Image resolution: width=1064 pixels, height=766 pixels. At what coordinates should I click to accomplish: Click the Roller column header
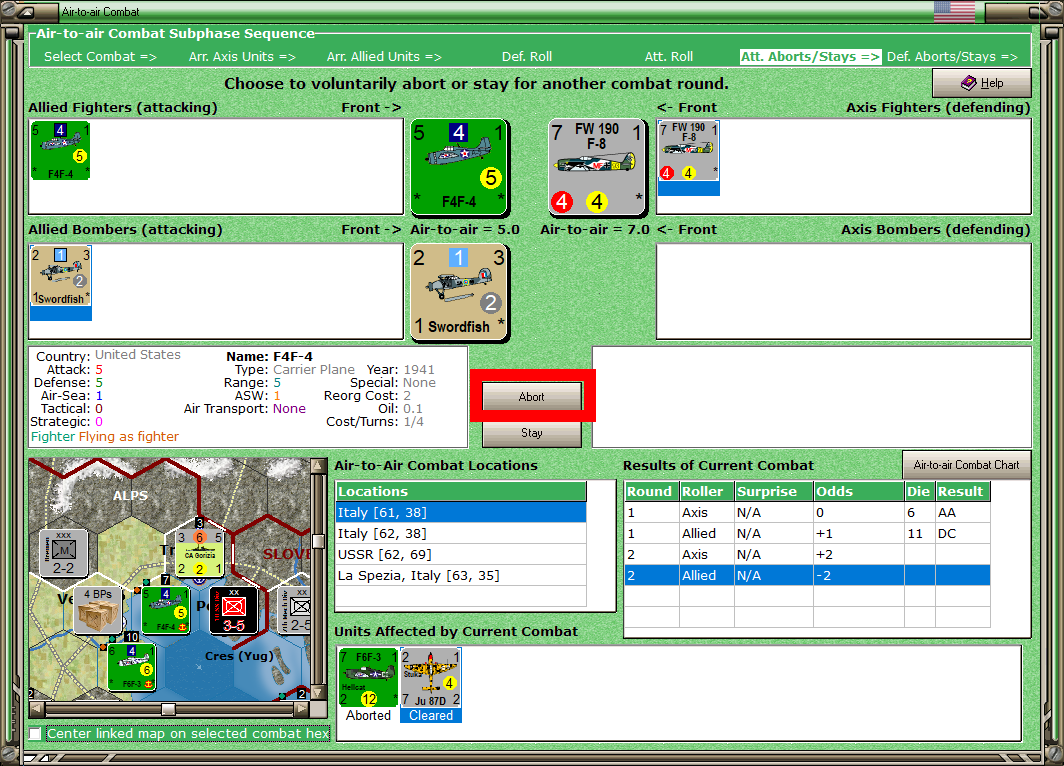pyautogui.click(x=706, y=491)
